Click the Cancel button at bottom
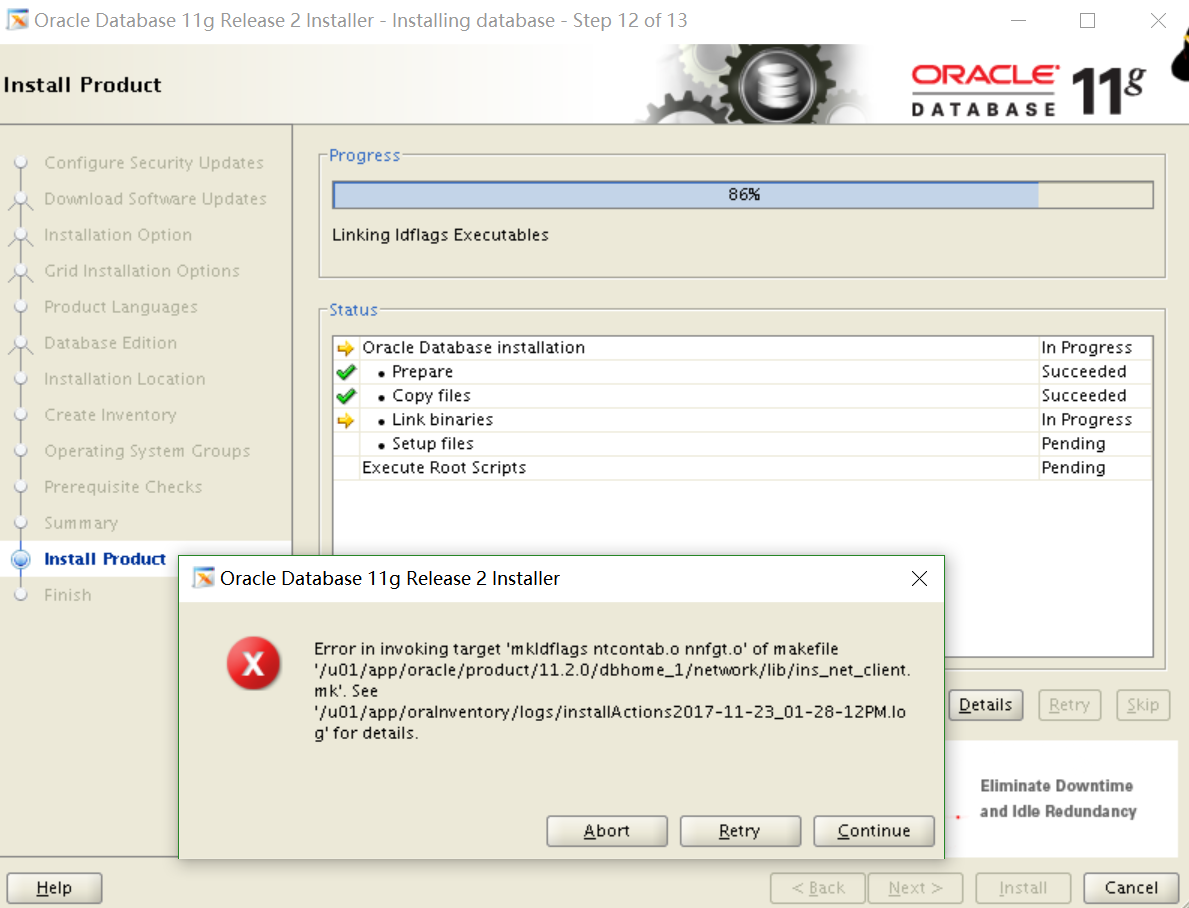The image size is (1189, 908). click(1131, 888)
